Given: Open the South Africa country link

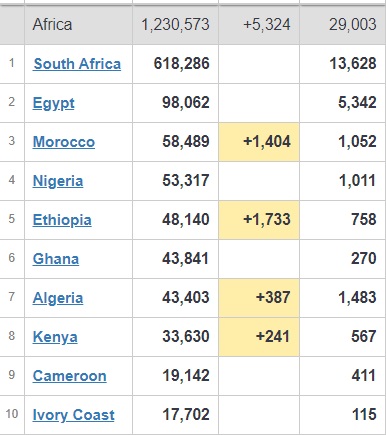Looking at the screenshot, I should (77, 64).
